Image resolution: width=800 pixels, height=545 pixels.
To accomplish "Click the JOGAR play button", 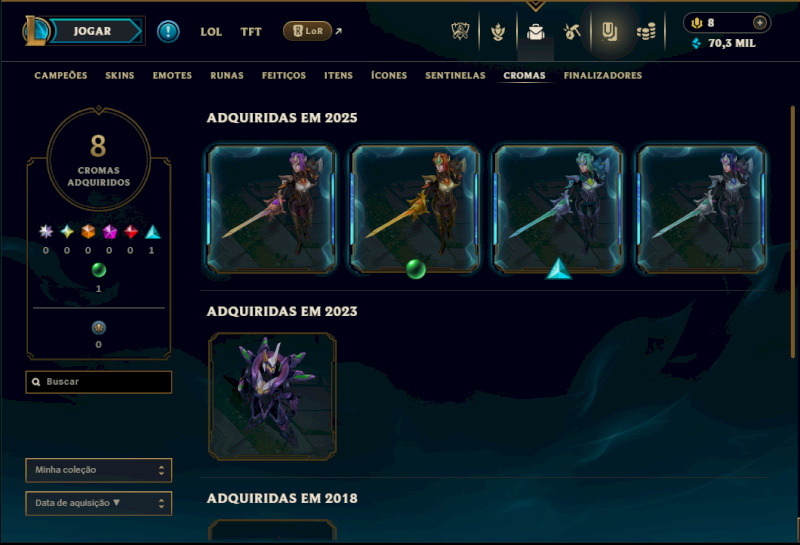I will [94, 31].
